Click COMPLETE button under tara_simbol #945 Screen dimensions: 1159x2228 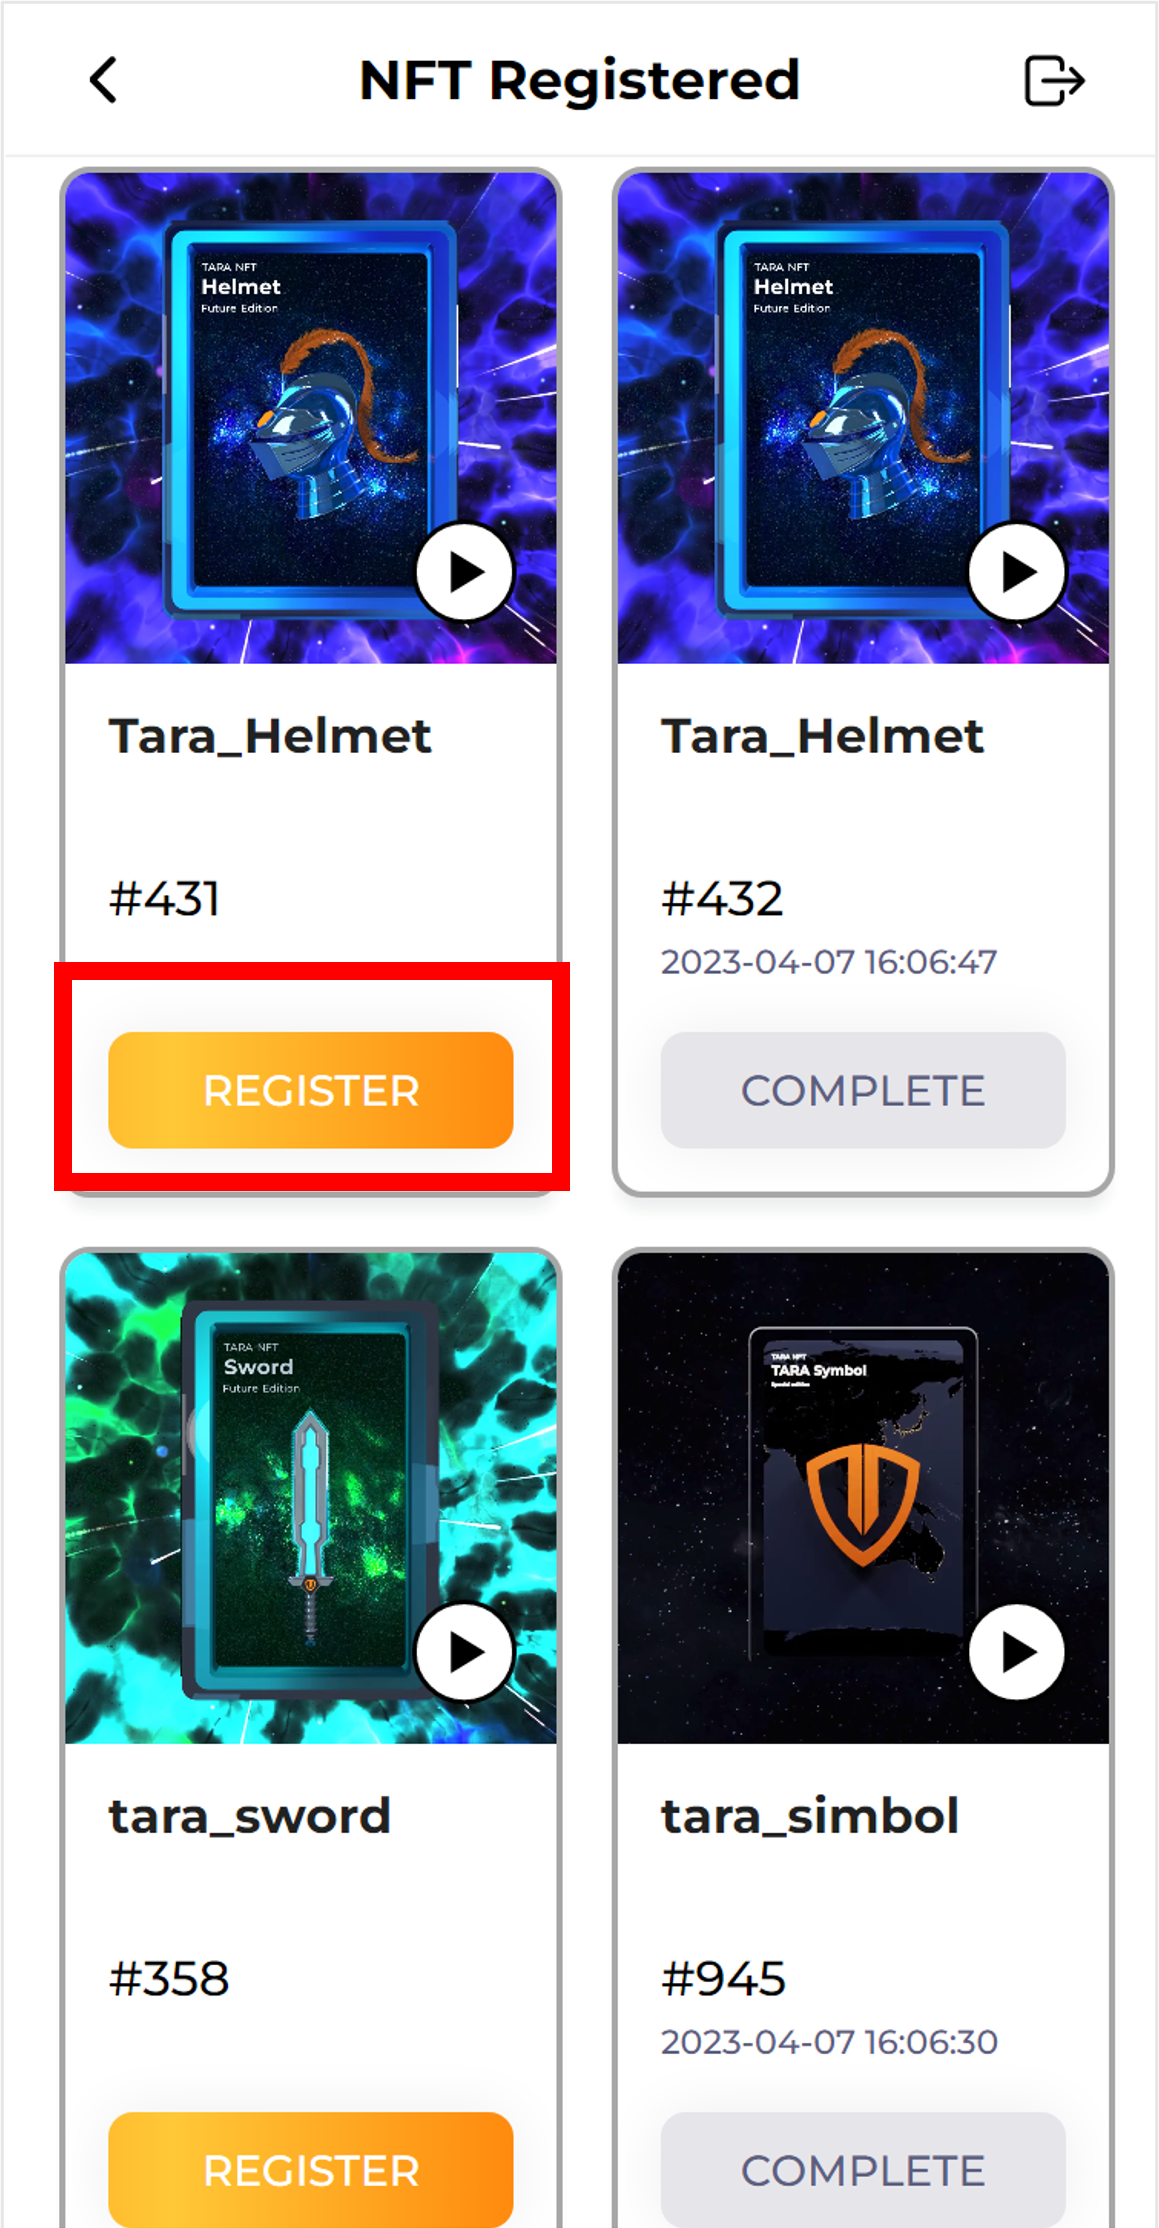(863, 2170)
